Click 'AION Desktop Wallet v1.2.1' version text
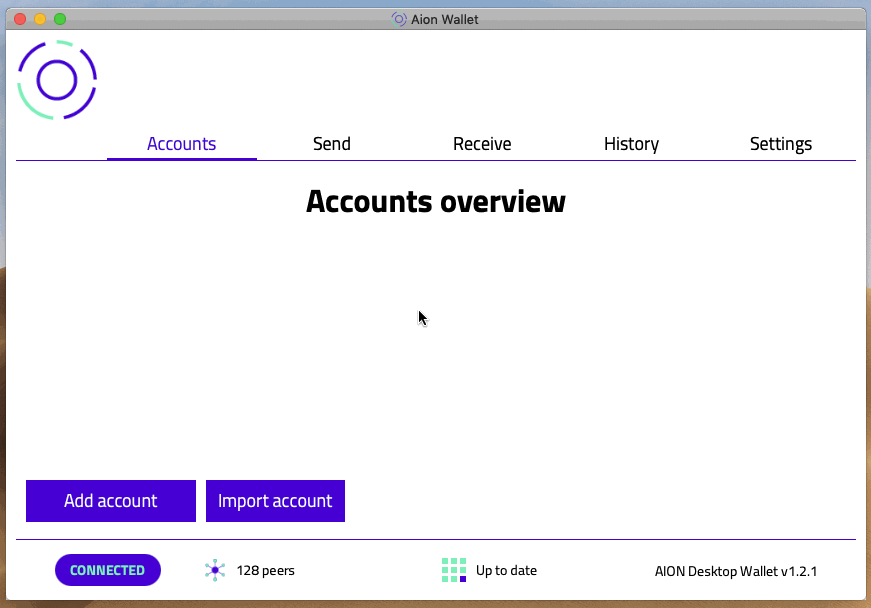871x608 pixels. (736, 571)
